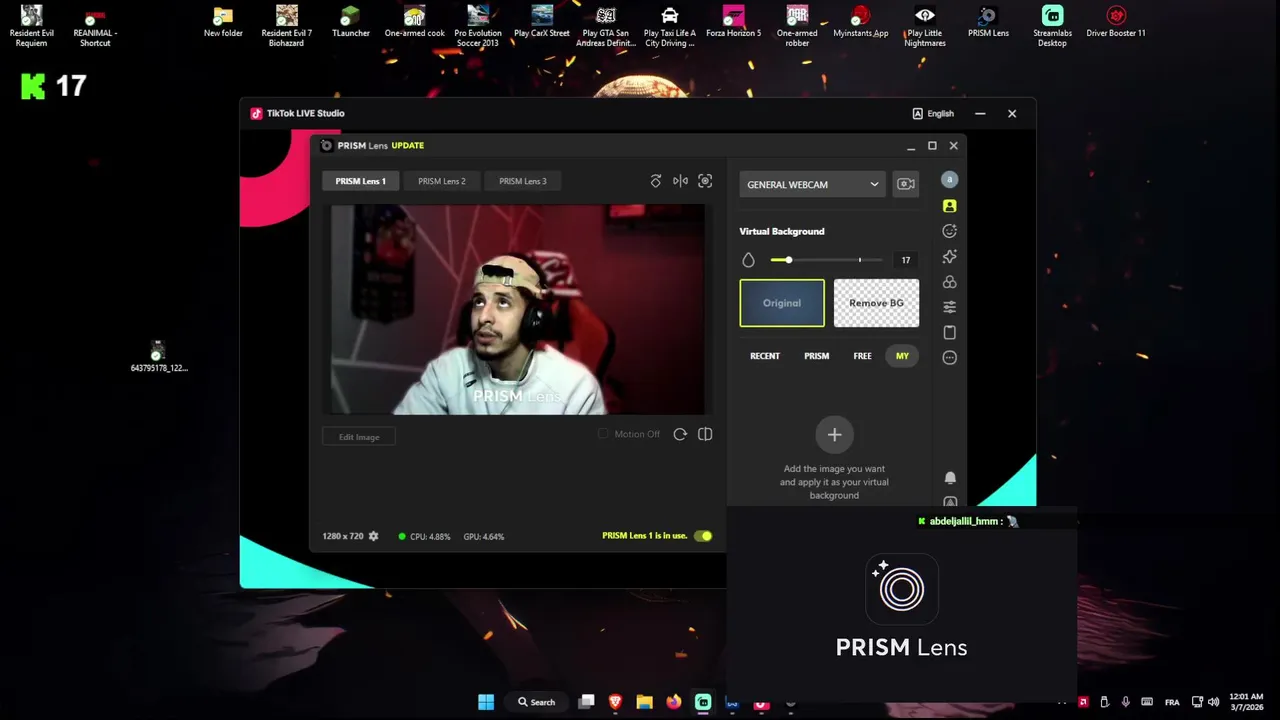Open webcam device settings beside GENERAL WEBCAM
The image size is (1280, 720).
(x=905, y=184)
